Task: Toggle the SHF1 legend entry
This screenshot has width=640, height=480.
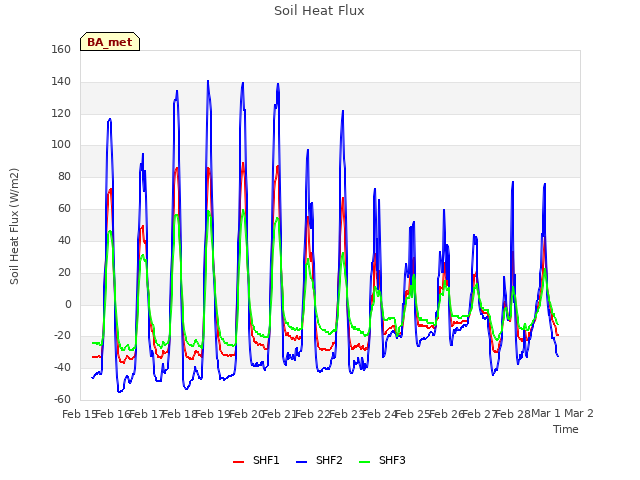Action: (256, 460)
